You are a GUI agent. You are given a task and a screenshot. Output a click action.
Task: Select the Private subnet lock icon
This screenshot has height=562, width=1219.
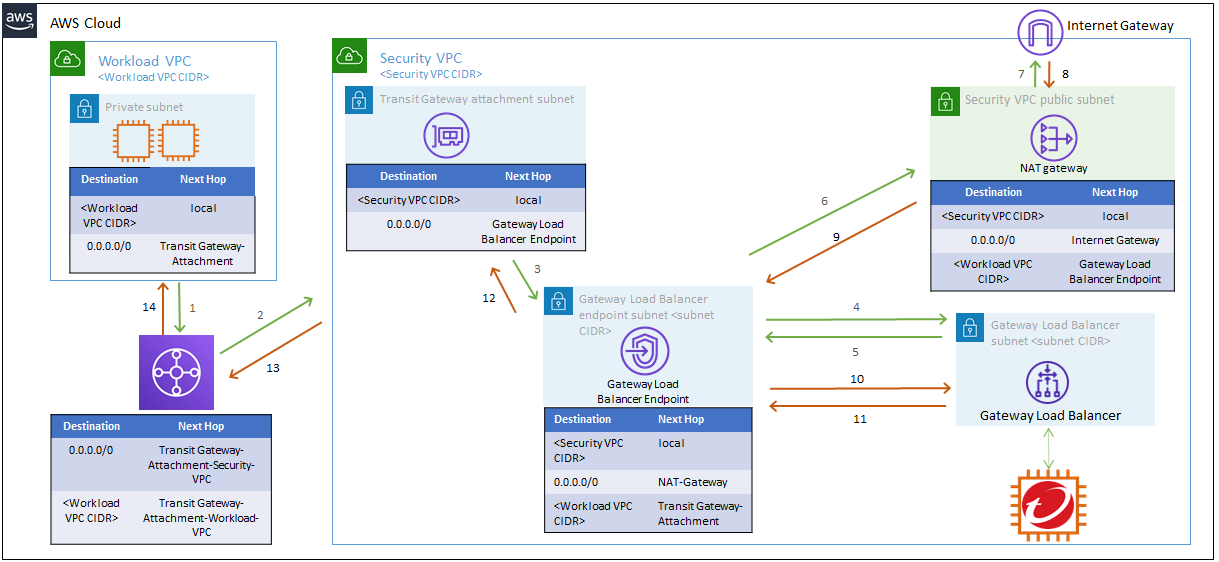[85, 107]
